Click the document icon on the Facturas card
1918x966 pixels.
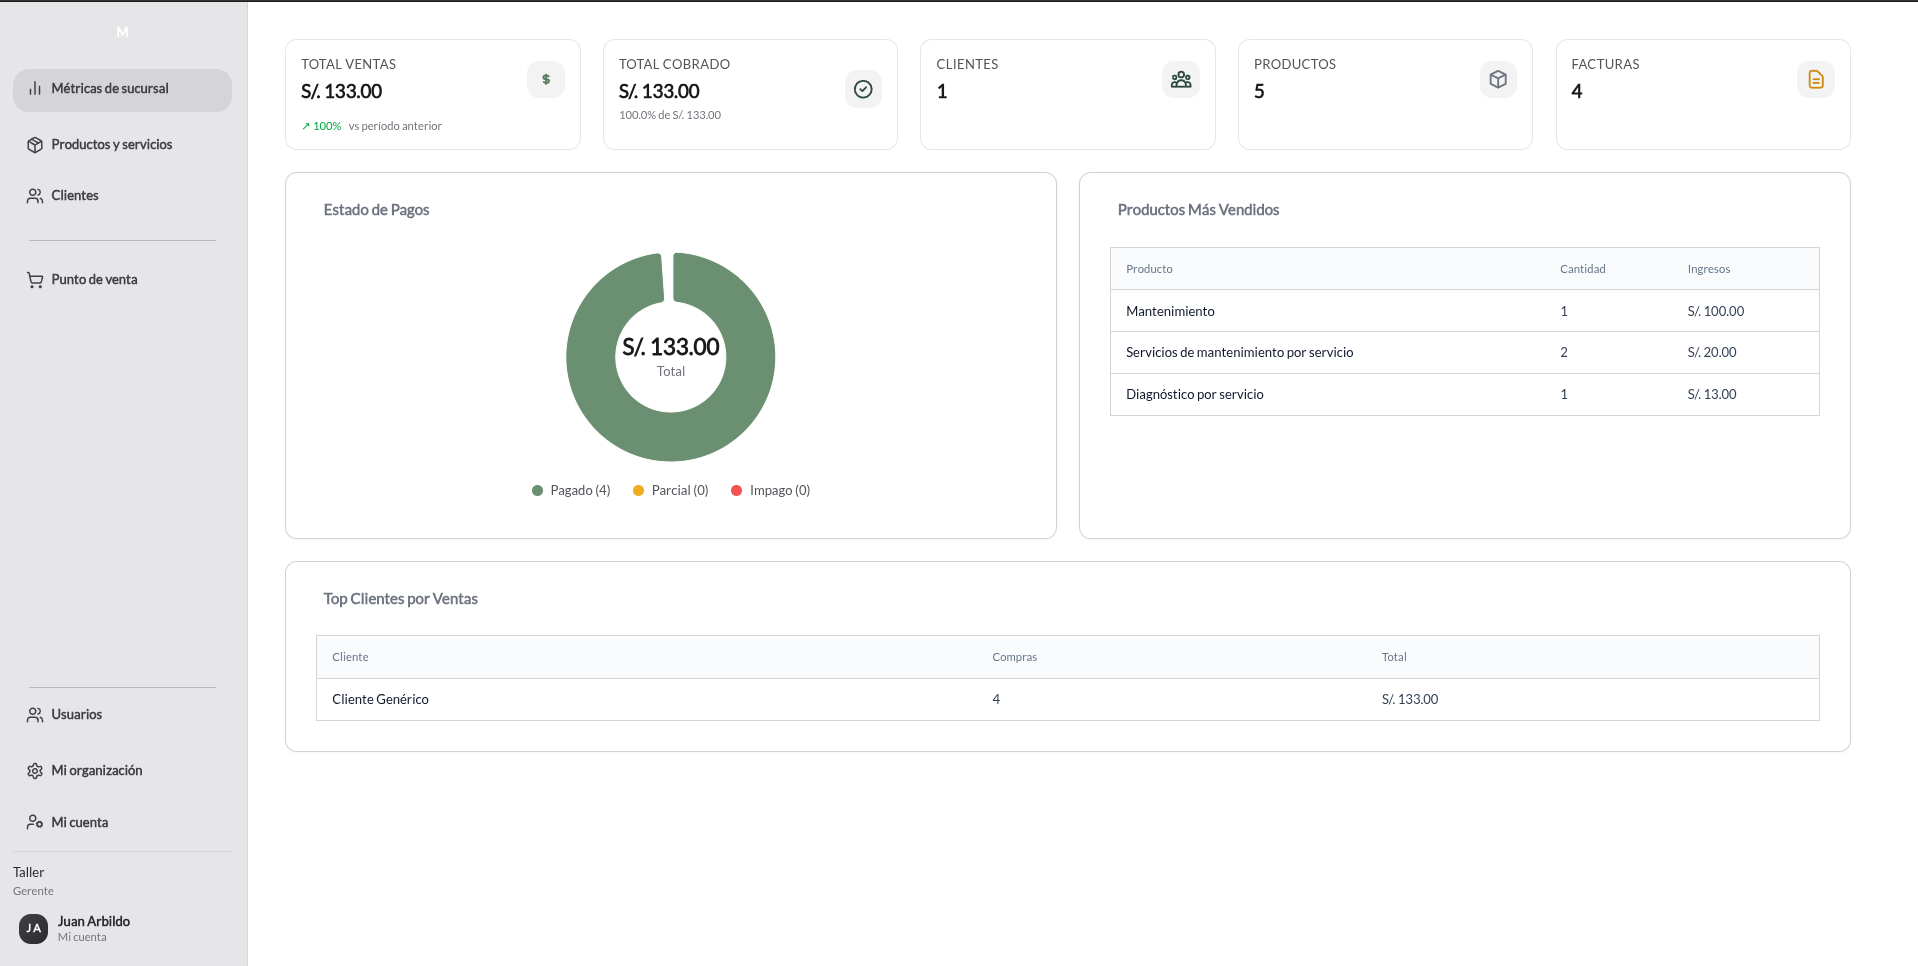pos(1815,79)
